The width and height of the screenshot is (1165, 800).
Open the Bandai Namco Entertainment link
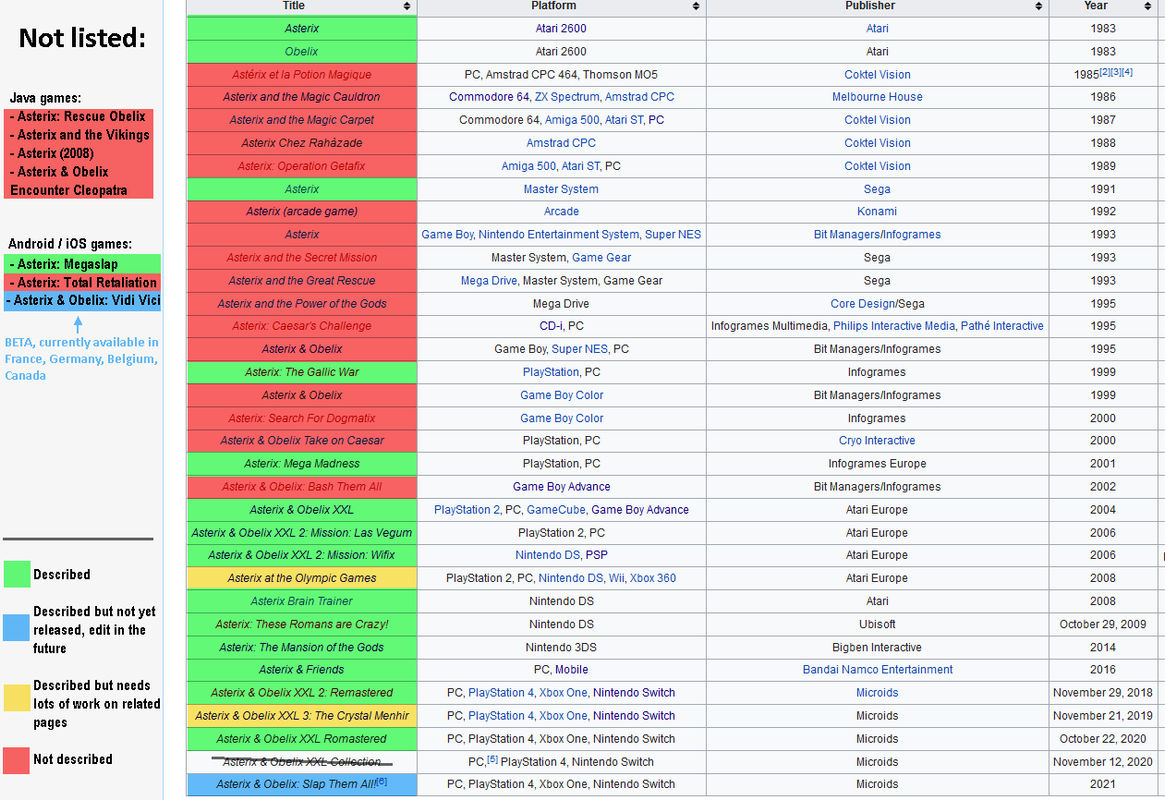877,669
